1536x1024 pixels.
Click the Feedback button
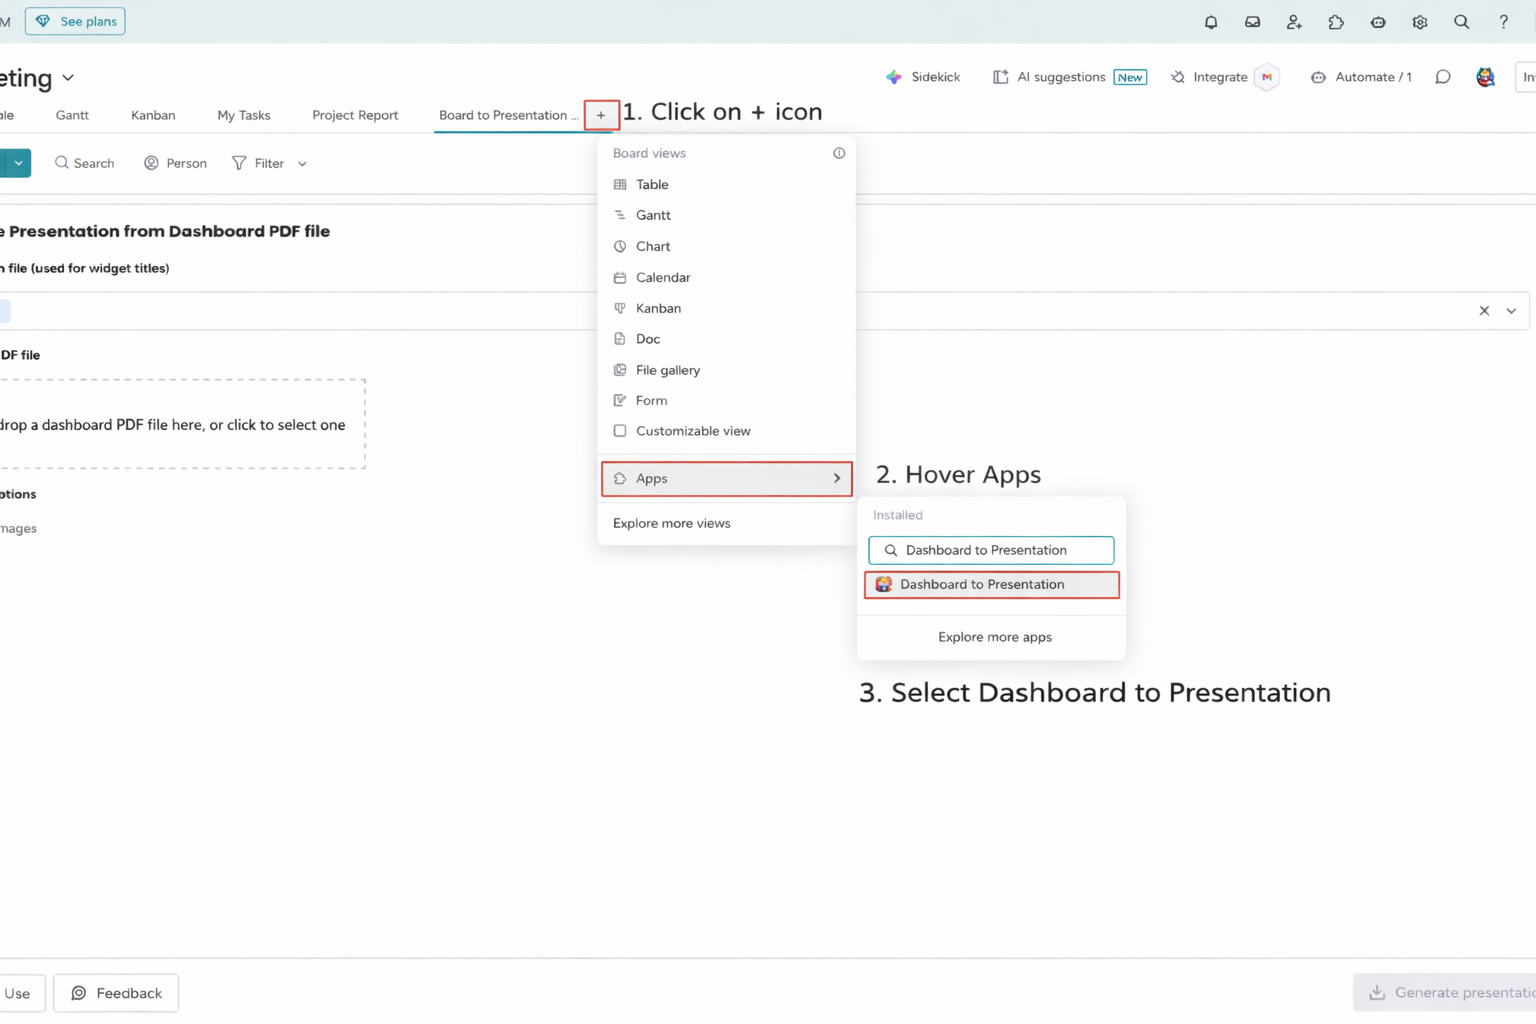pos(116,993)
